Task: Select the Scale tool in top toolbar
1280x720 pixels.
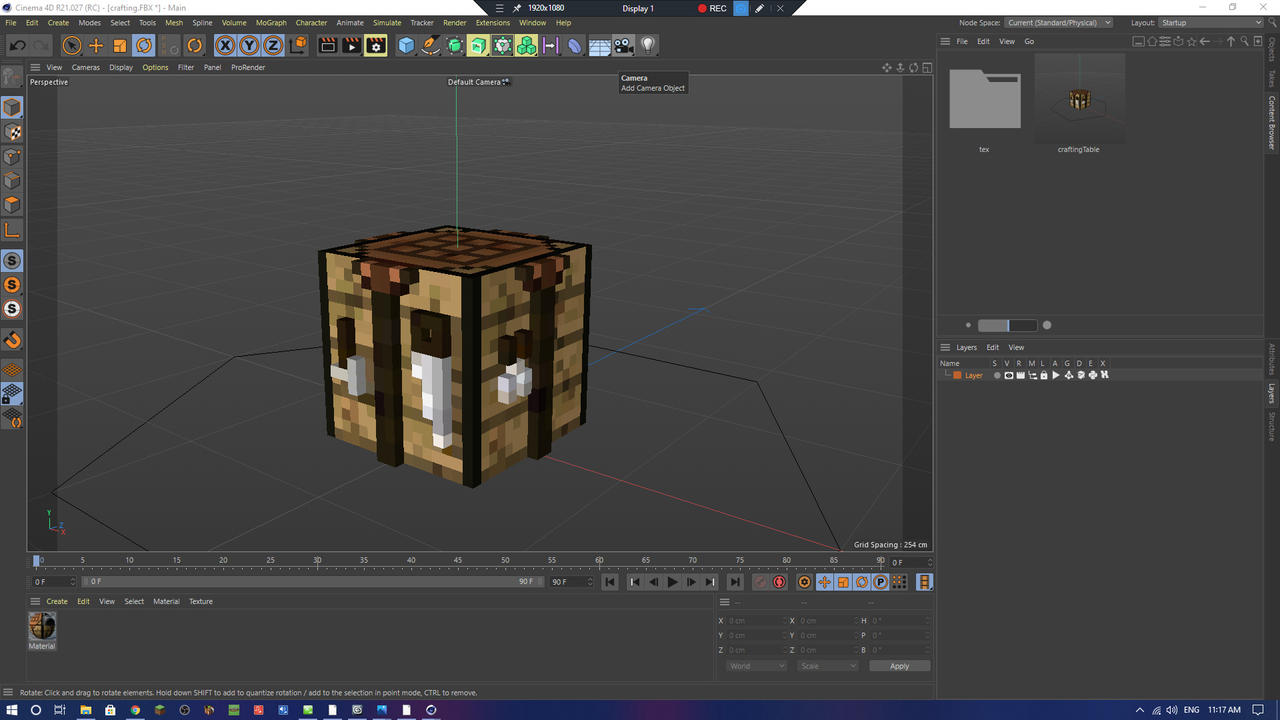Action: tap(120, 45)
